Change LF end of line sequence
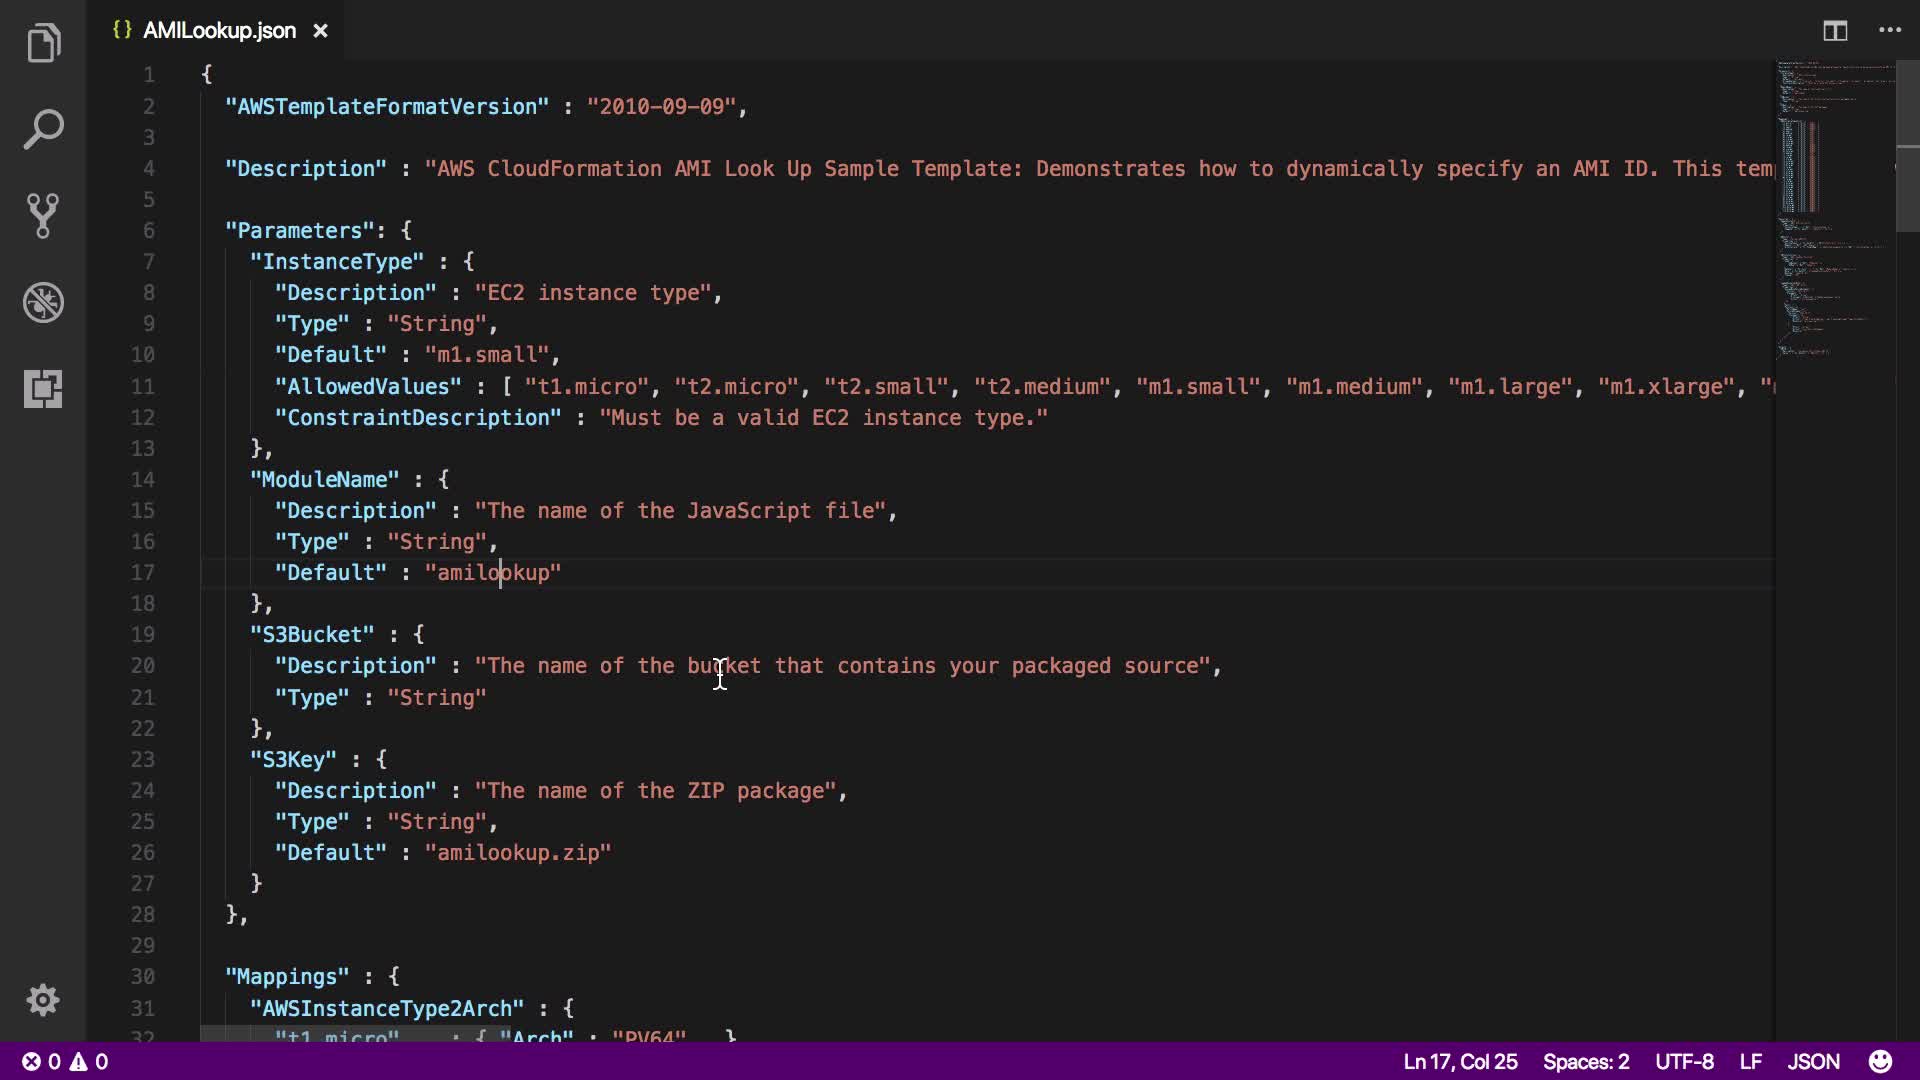 (x=1750, y=1061)
